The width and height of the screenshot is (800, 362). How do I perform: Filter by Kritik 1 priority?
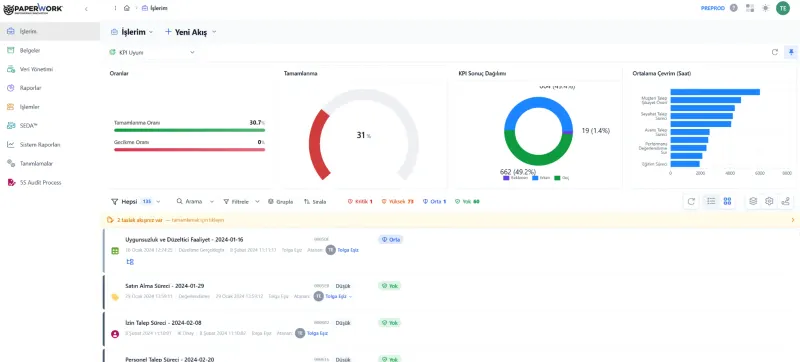[360, 201]
